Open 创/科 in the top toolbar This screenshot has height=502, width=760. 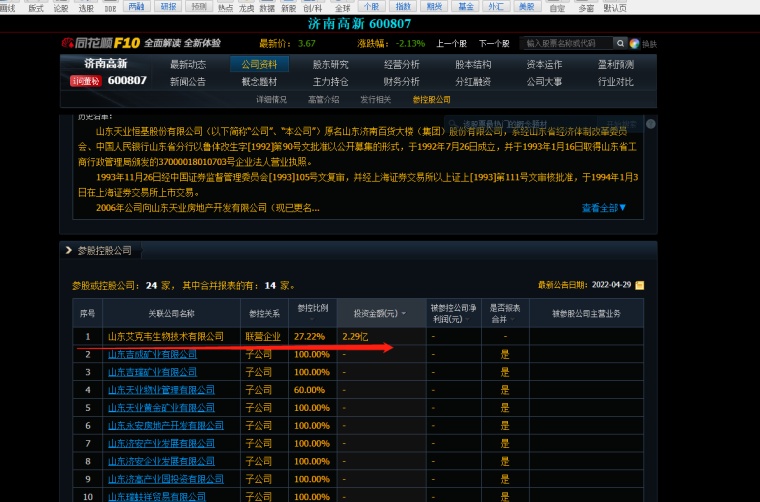click(x=313, y=7)
